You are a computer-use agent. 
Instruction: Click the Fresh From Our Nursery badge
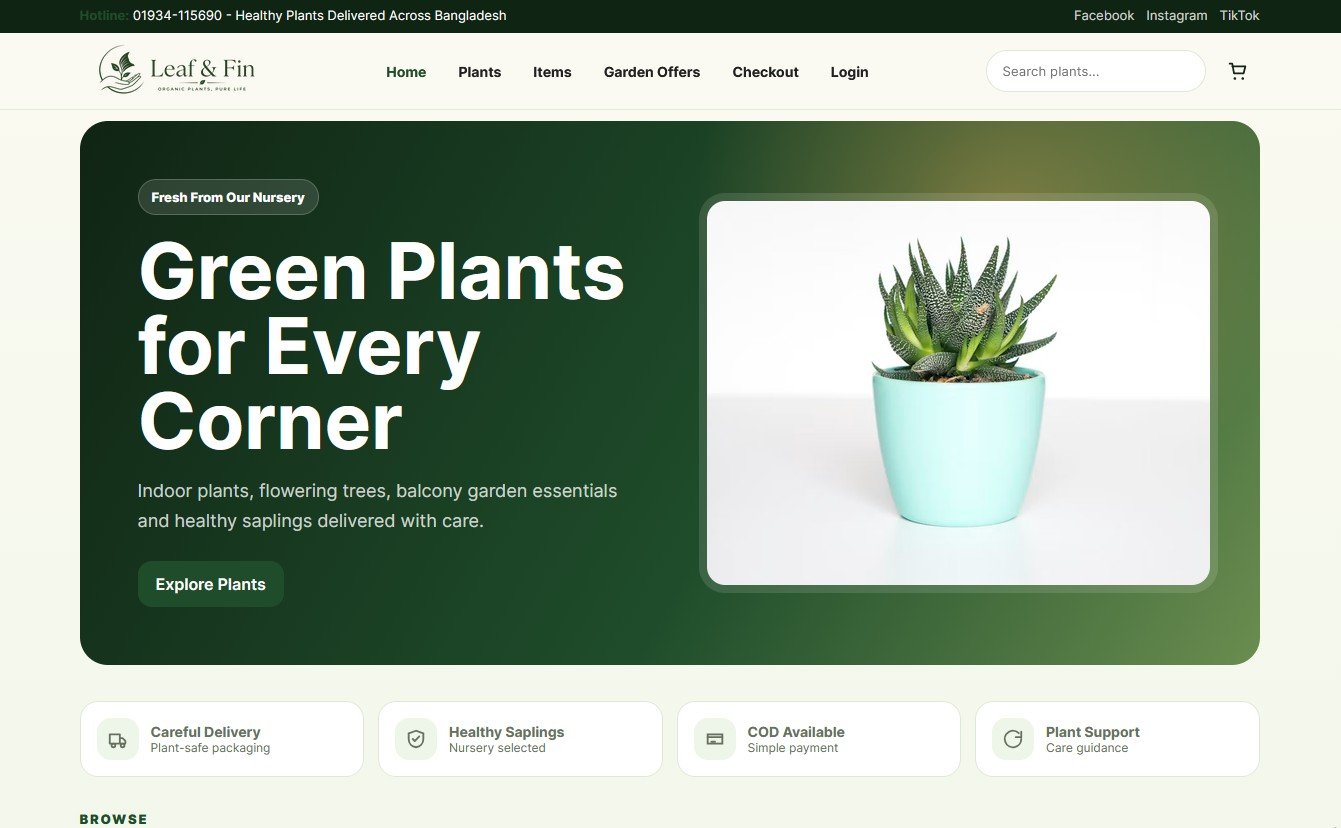coord(228,197)
